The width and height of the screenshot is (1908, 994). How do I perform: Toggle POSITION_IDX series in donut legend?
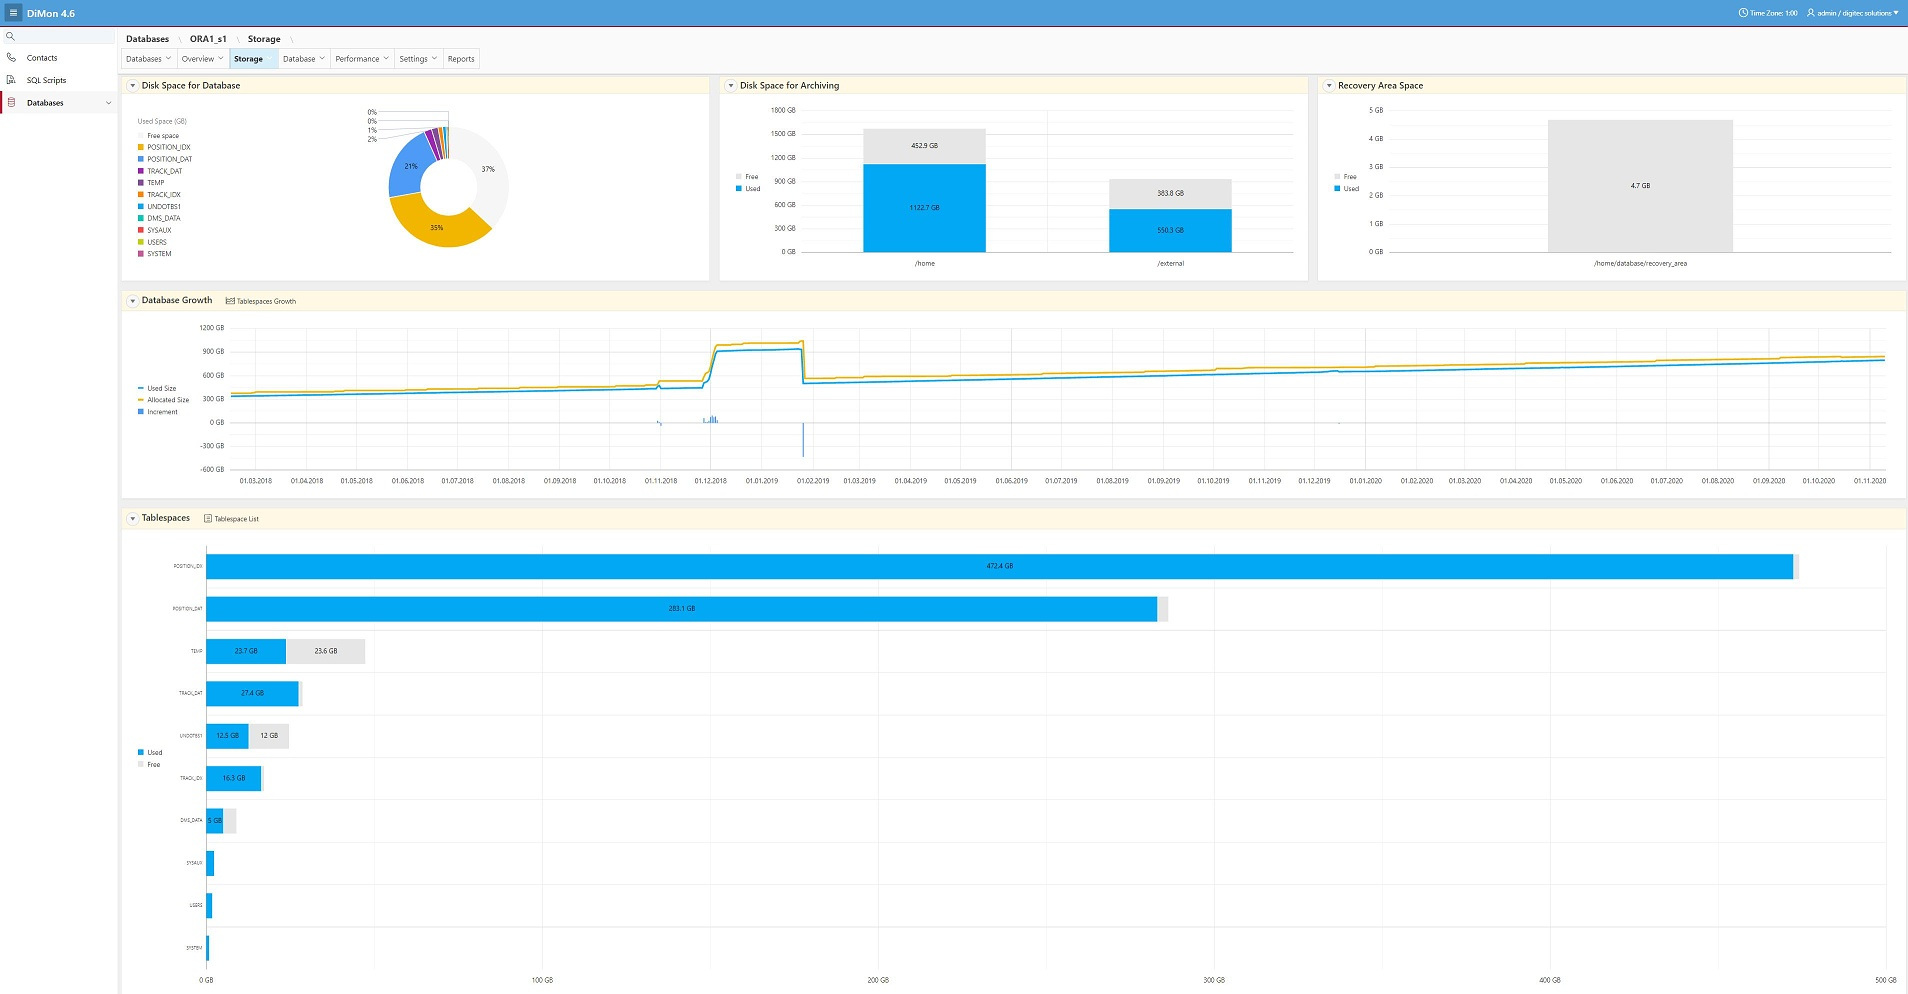pos(168,147)
